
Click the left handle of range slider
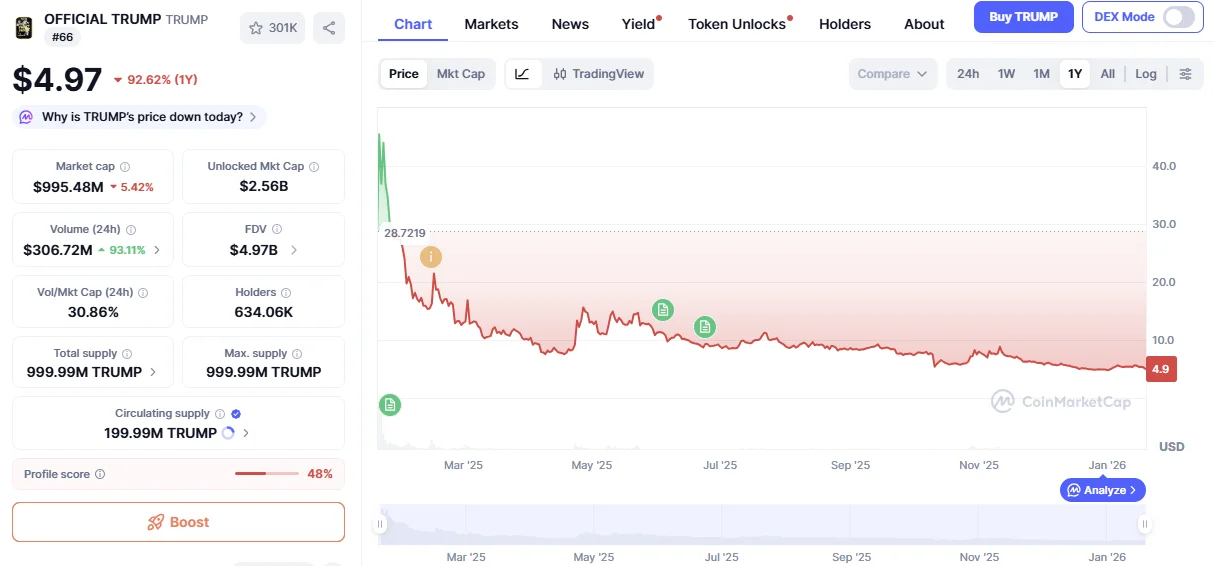(380, 524)
